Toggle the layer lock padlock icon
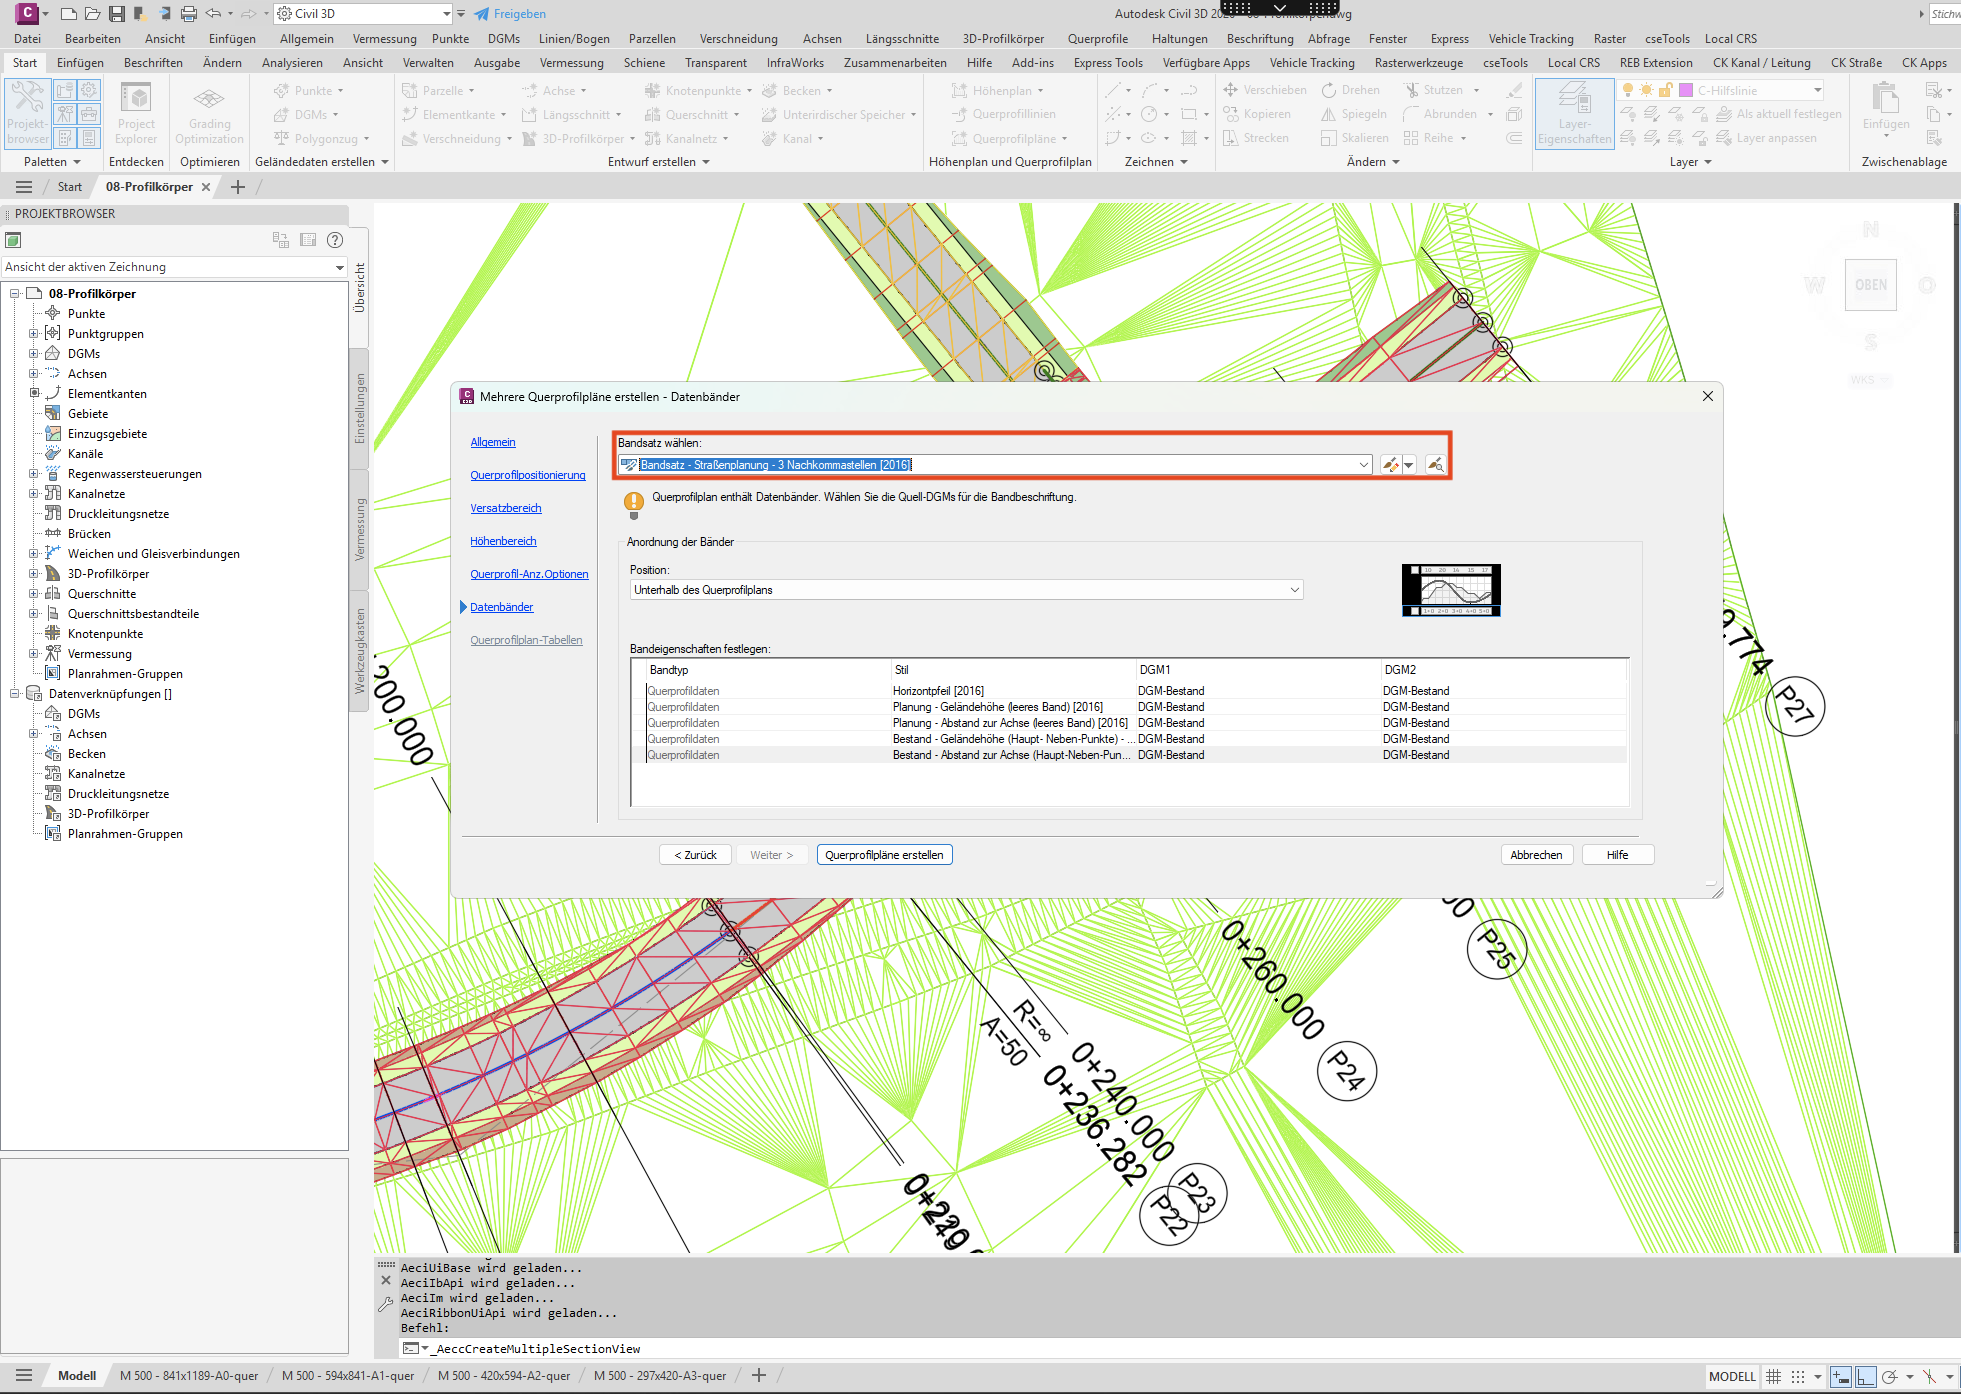This screenshot has width=1961, height=1394. [1666, 90]
